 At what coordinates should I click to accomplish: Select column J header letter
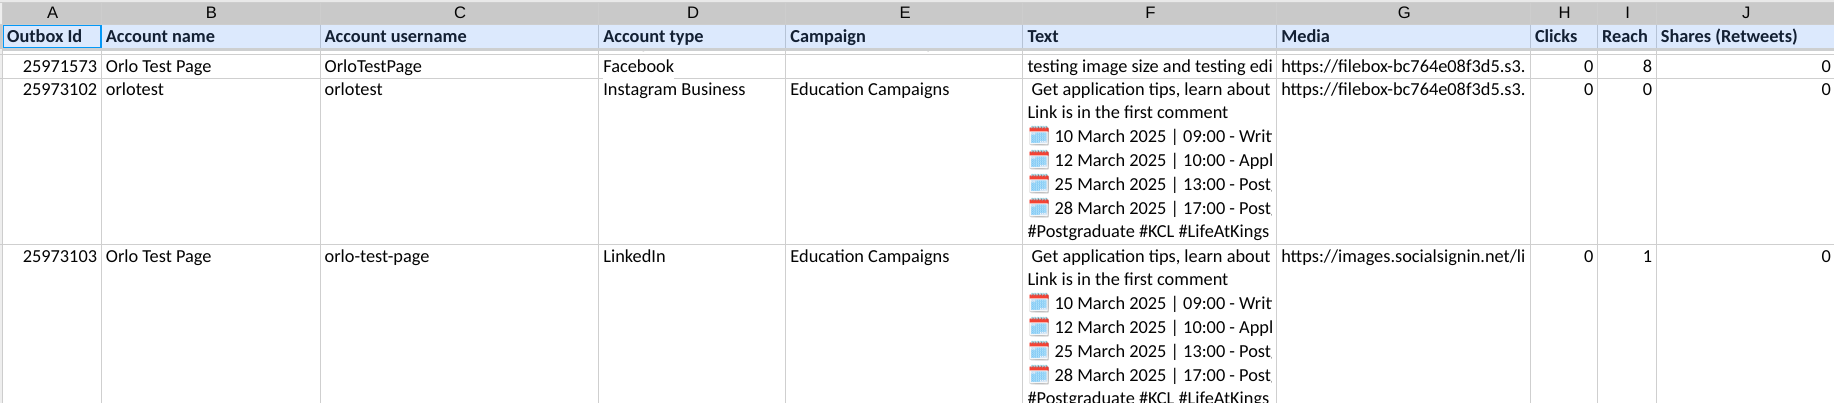point(1745,12)
